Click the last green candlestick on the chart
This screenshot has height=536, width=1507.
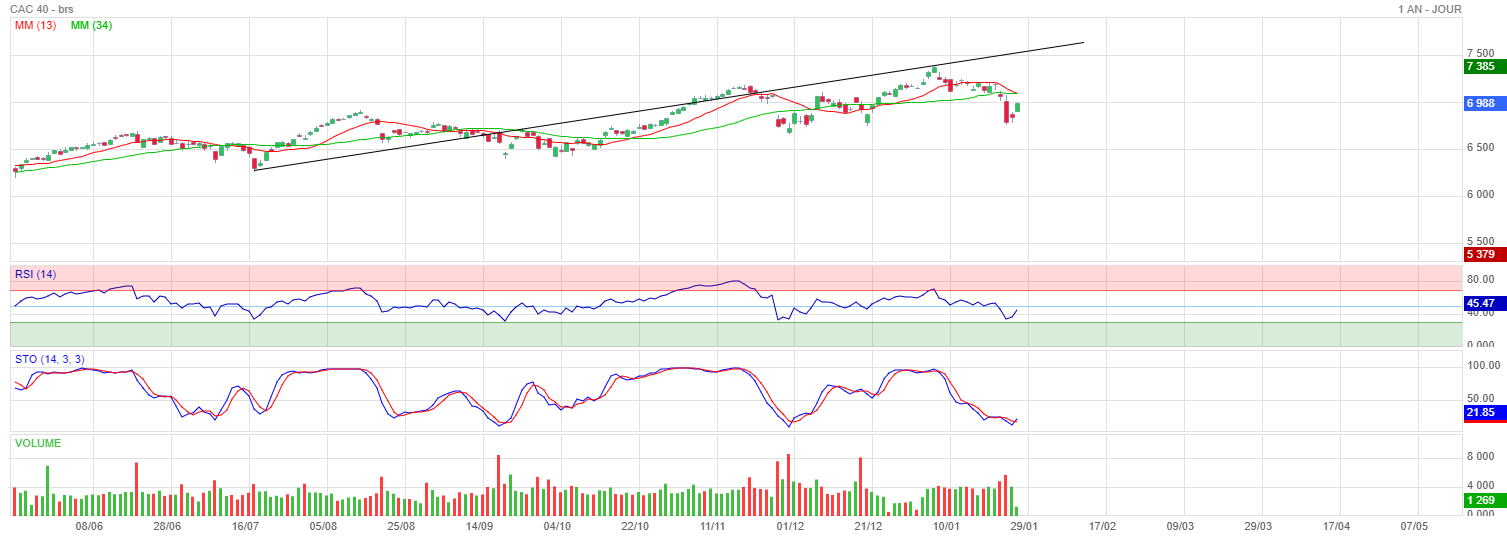click(x=1018, y=107)
